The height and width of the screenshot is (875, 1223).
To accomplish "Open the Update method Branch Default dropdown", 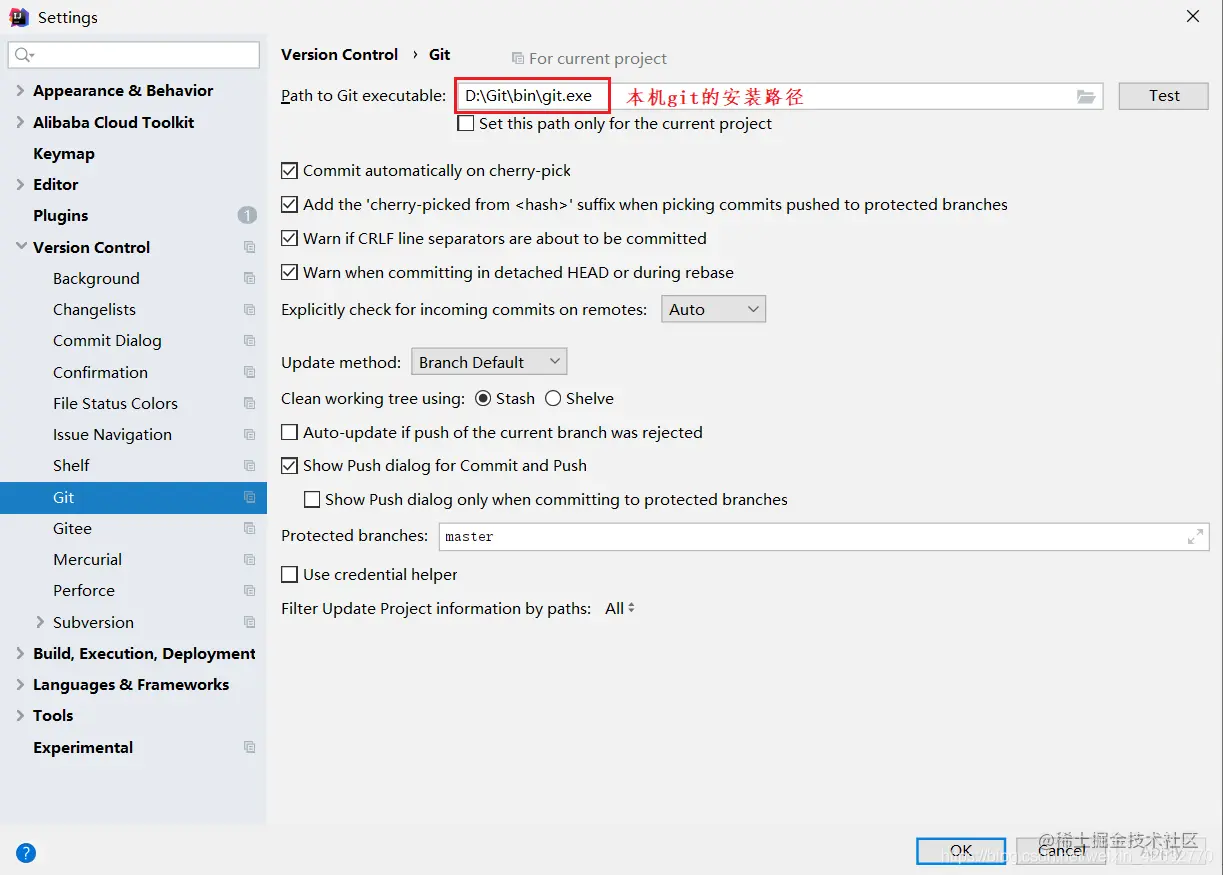I will pos(489,362).
